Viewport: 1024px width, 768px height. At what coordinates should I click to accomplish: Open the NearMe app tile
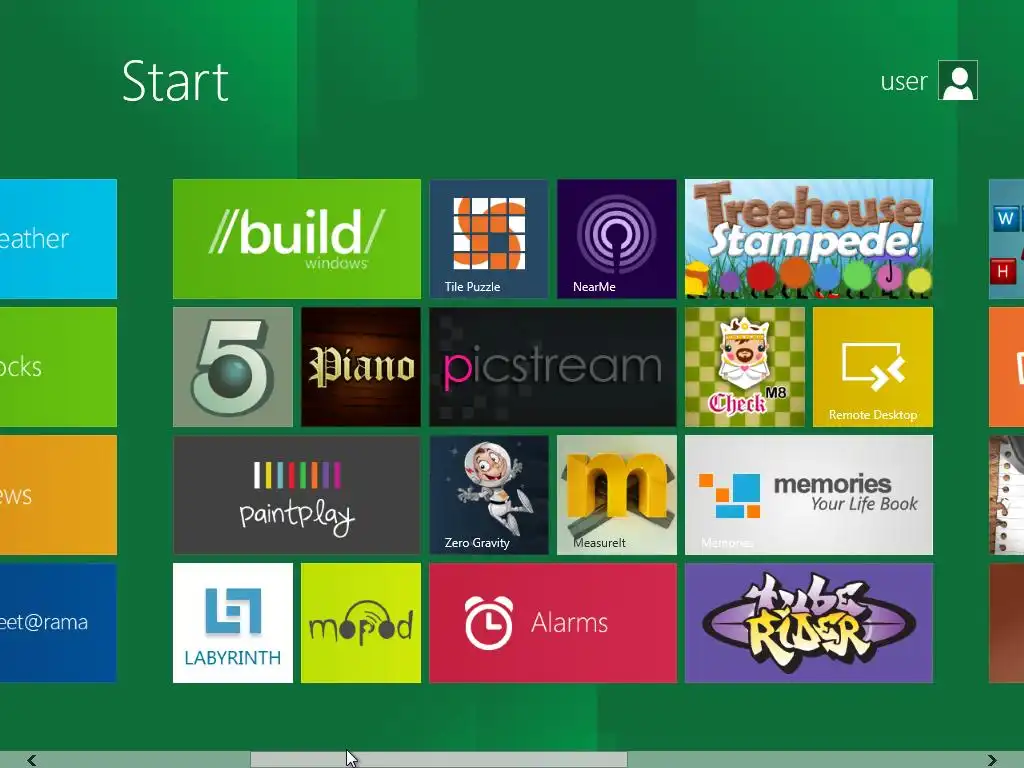pyautogui.click(x=616, y=238)
